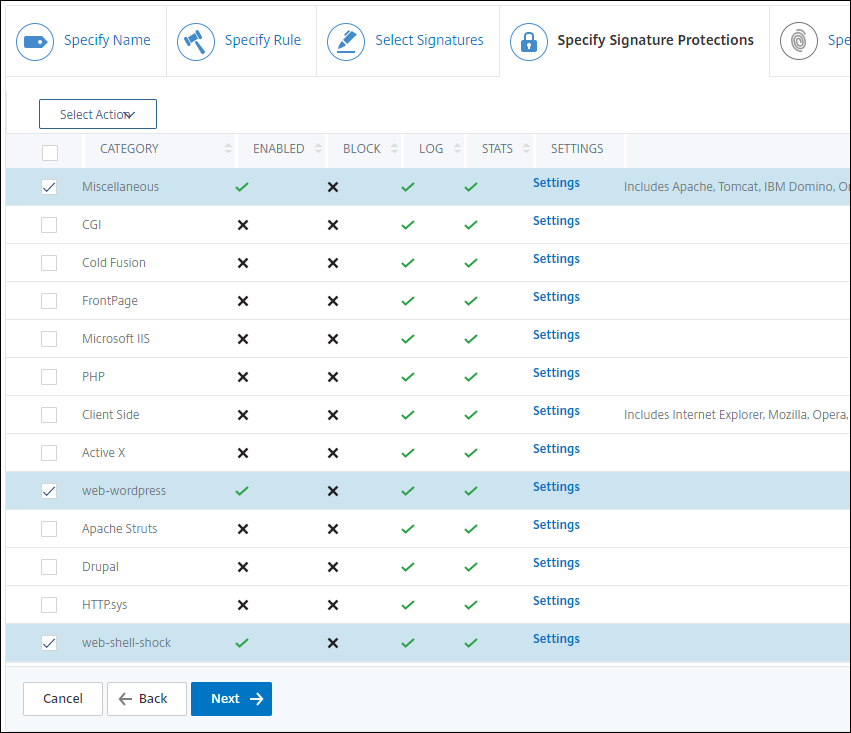Click the Block X icon for web-wordpress

point(333,491)
